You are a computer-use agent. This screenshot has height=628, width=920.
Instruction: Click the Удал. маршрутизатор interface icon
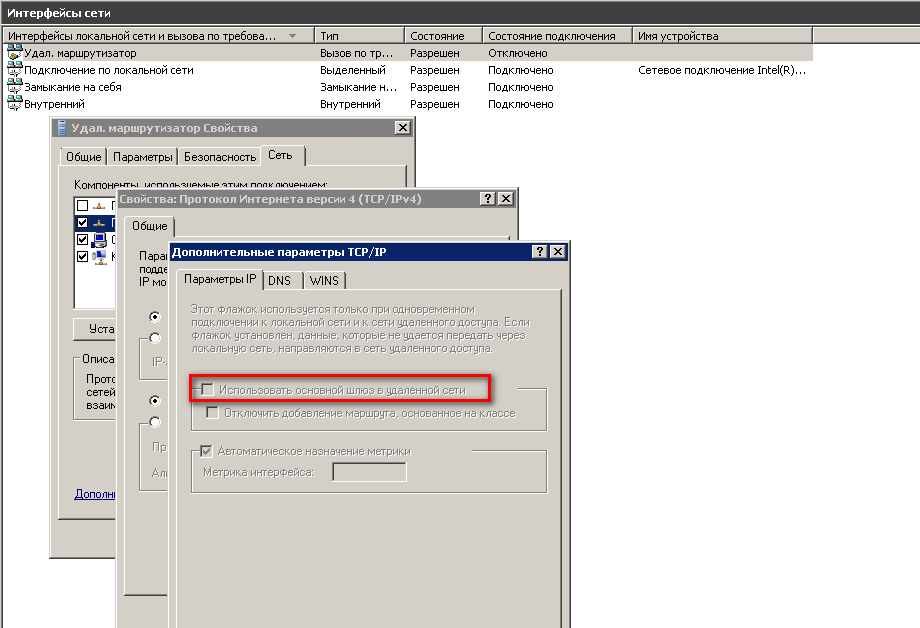tap(14, 53)
